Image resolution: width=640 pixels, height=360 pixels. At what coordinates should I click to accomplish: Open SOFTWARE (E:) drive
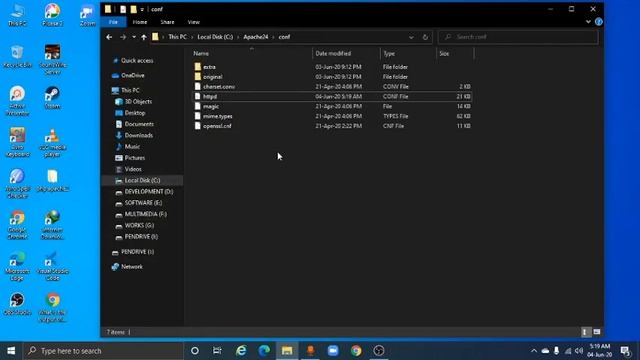143,202
